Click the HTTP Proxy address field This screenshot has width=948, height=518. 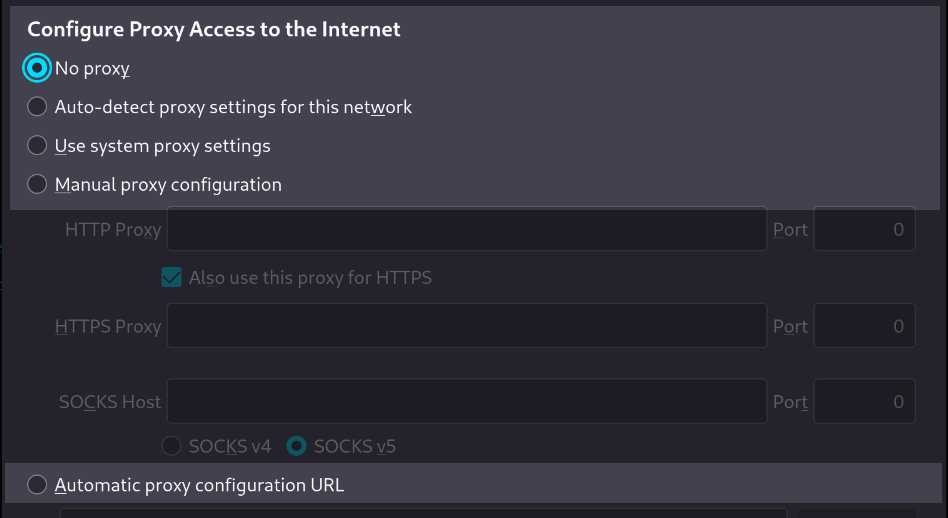point(466,229)
